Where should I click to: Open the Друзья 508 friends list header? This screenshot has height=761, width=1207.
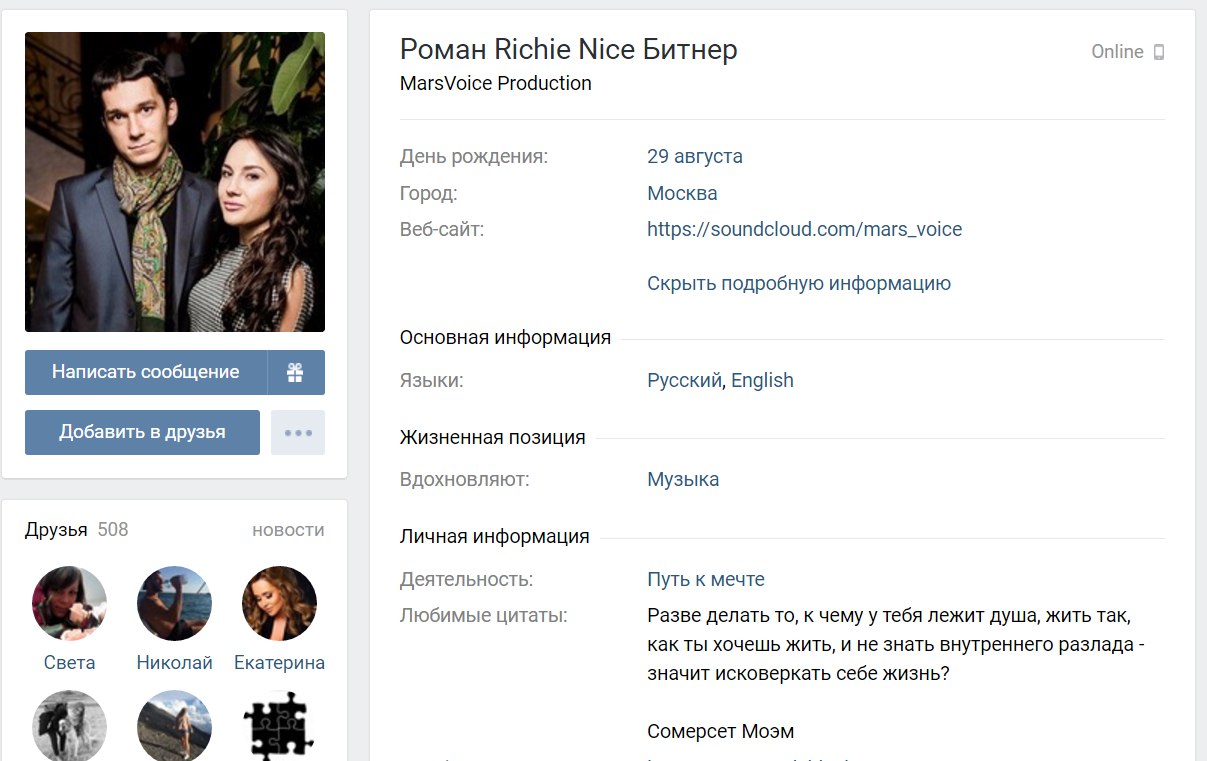(77, 530)
